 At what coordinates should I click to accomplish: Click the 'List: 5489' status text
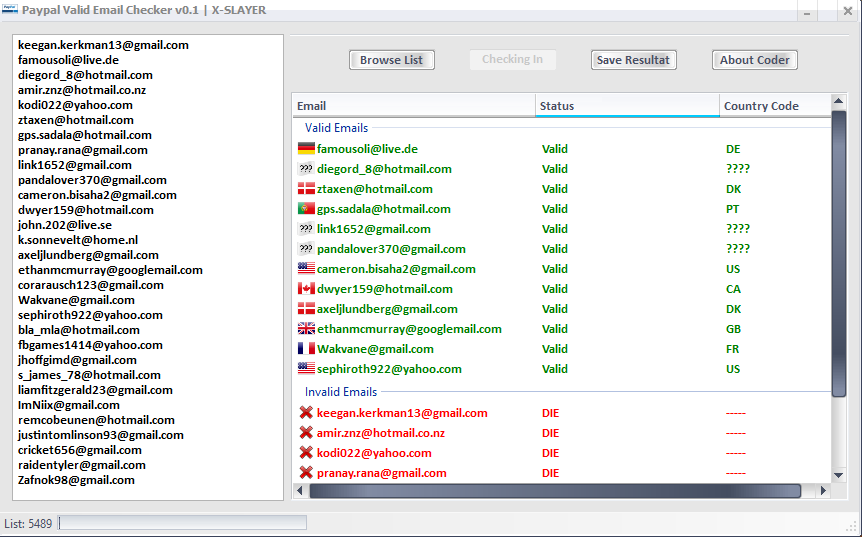(x=28, y=523)
